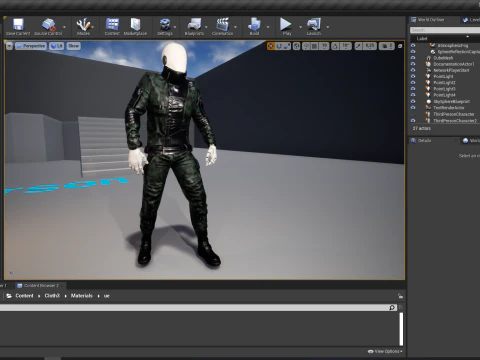Screen dimensions: 480x360
Task: Open the Settings toolbar icon
Action: pos(165,27)
